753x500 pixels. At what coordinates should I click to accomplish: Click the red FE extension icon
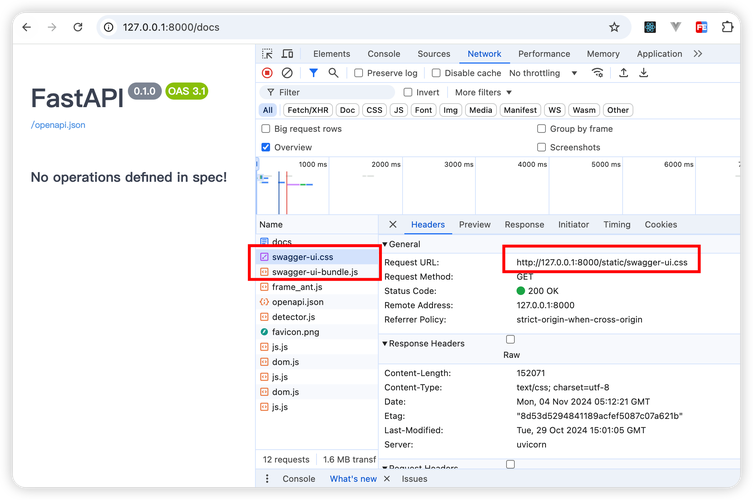702,27
